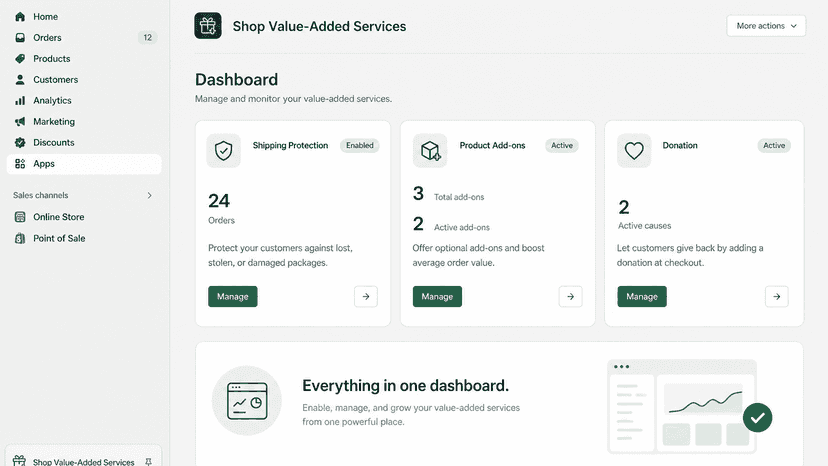The image size is (828, 466).
Task: Click the arrow button on Donation card
Action: 777,296
